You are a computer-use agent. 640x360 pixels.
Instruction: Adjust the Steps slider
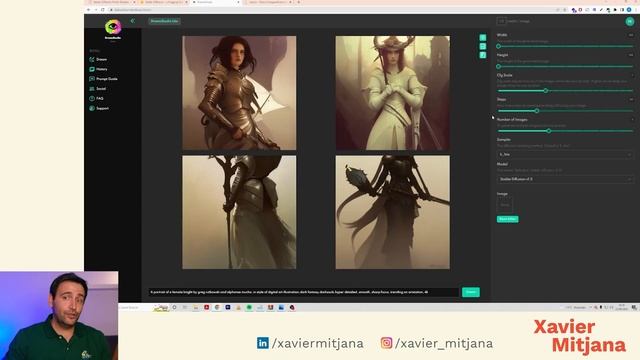565,111
